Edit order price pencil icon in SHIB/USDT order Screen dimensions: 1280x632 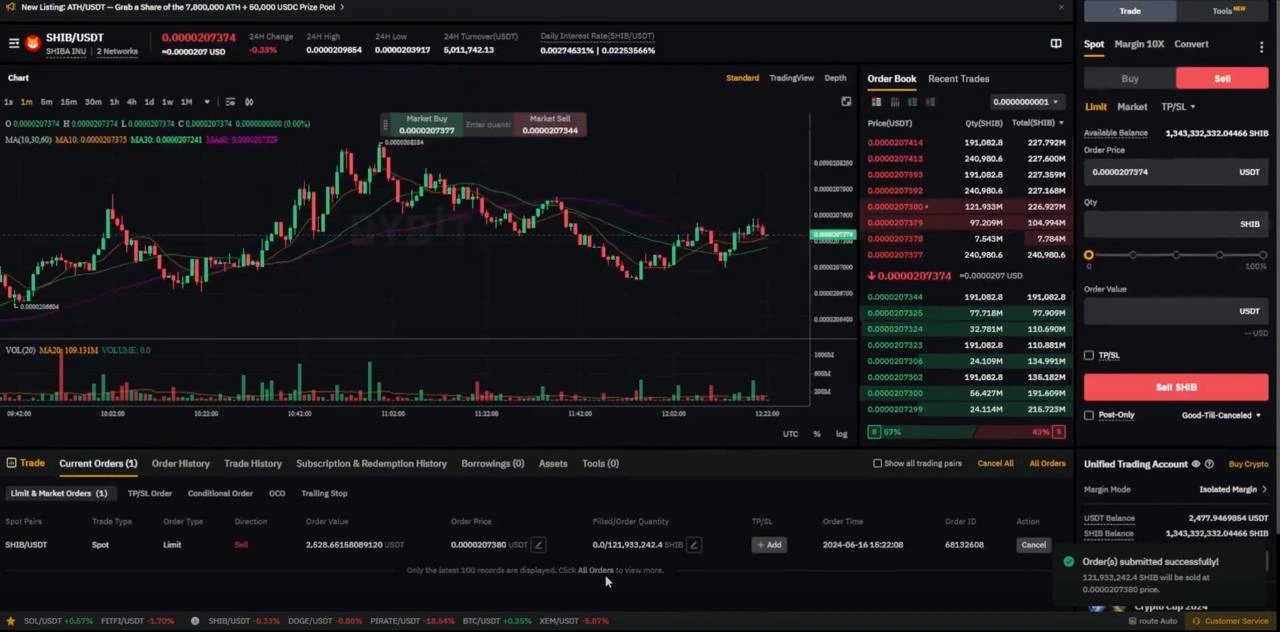538,545
